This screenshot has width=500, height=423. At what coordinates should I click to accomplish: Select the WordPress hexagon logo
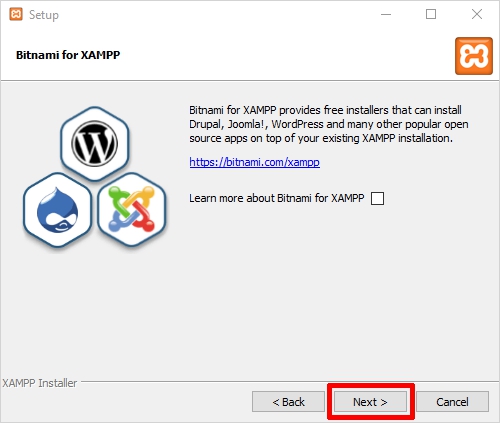point(95,144)
